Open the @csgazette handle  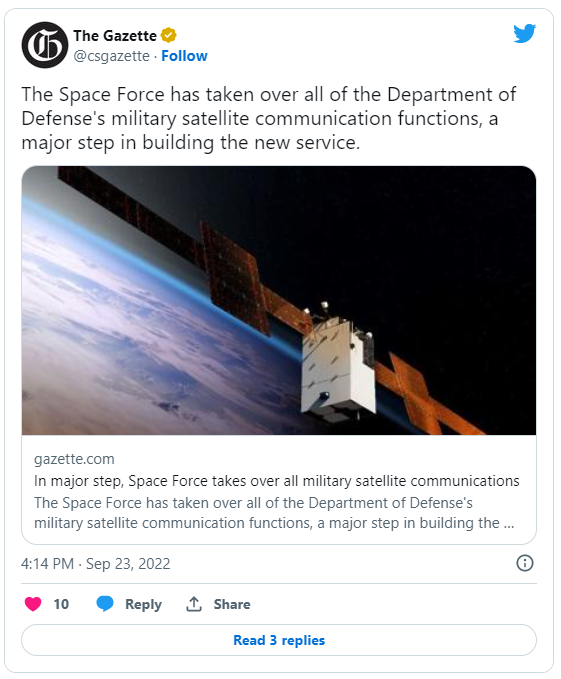(x=112, y=56)
